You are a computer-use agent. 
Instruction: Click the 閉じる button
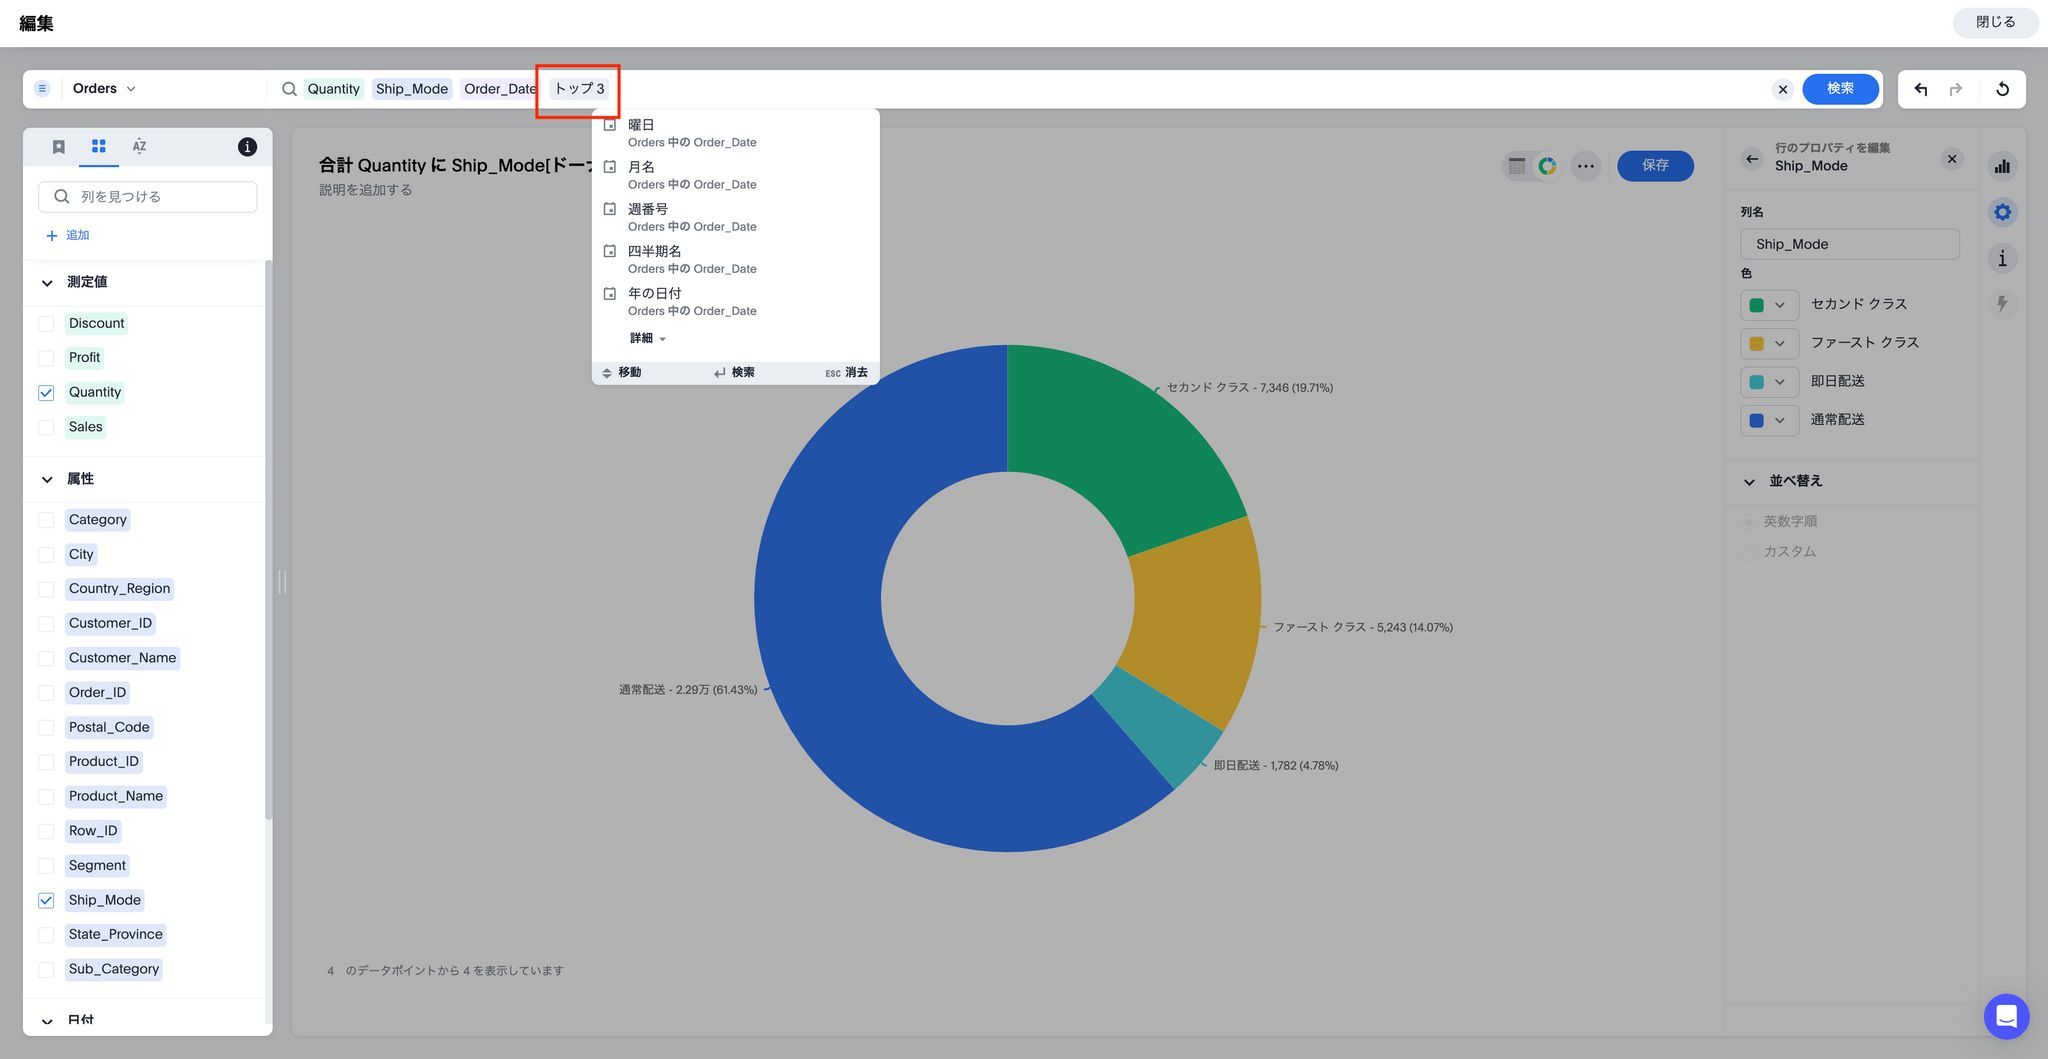(1995, 22)
